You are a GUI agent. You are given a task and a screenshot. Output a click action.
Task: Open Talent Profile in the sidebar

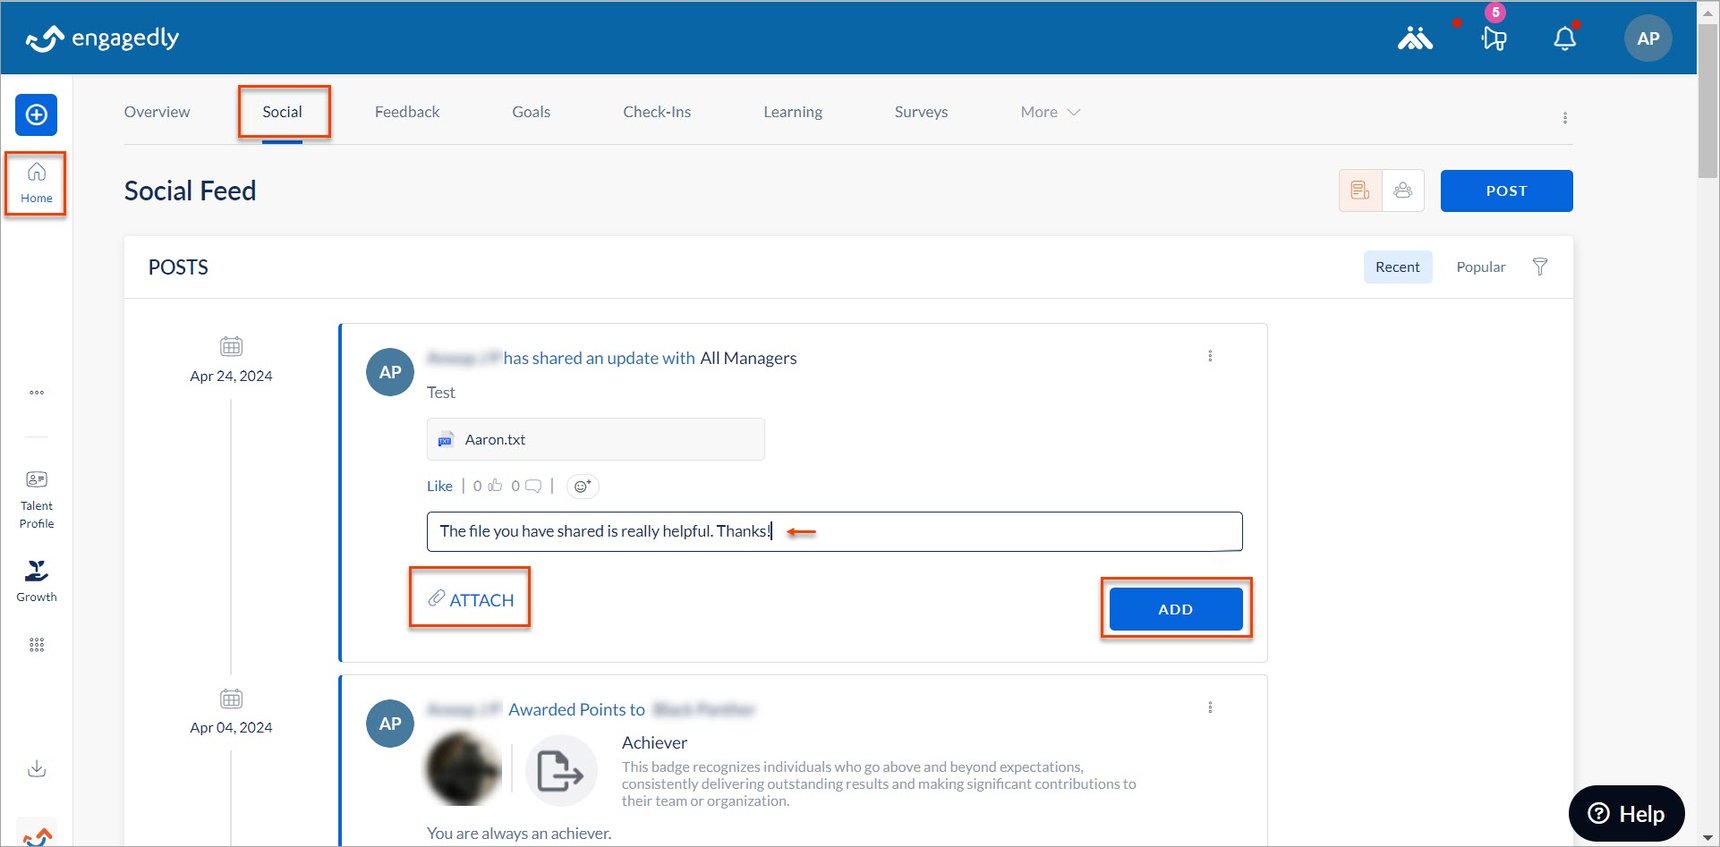click(x=37, y=500)
